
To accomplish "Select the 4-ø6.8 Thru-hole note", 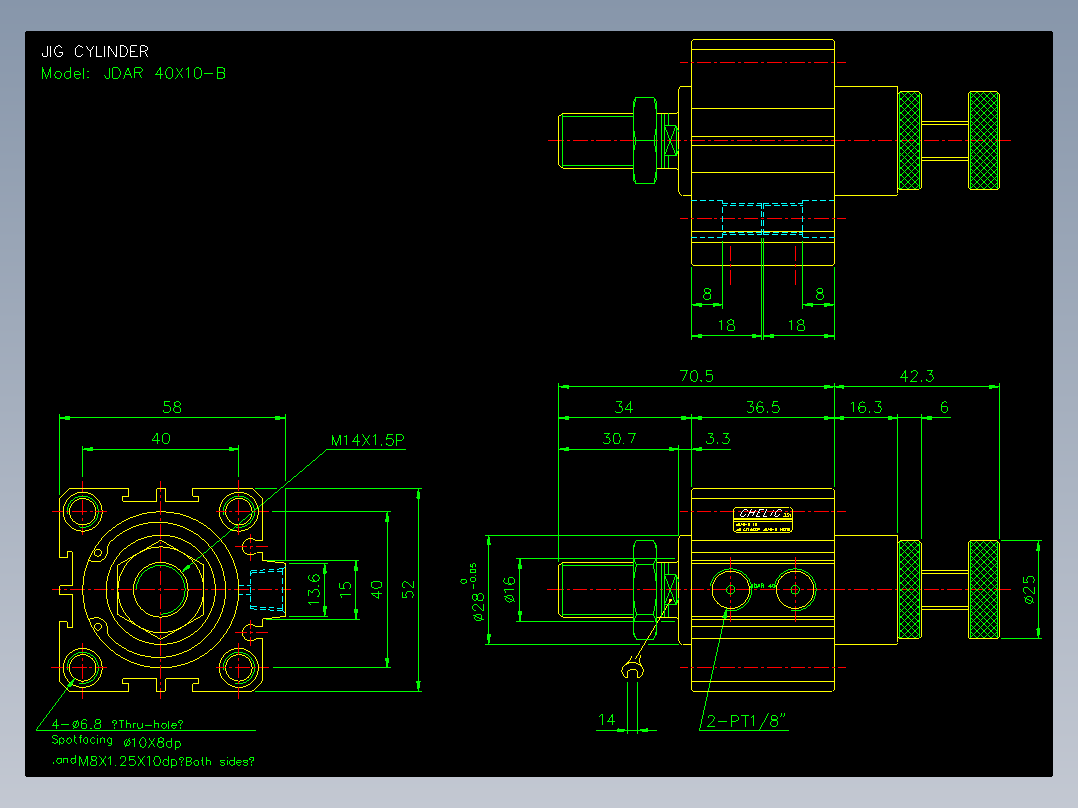I will [118, 724].
